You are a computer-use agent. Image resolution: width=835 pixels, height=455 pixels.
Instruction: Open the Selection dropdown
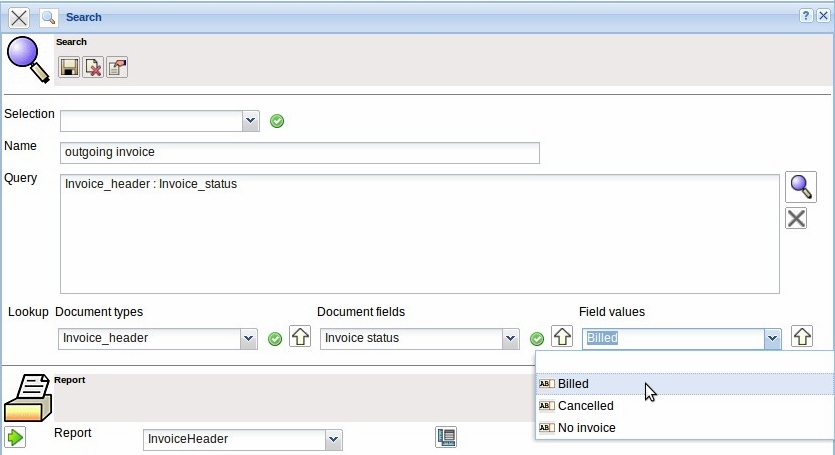(x=250, y=121)
